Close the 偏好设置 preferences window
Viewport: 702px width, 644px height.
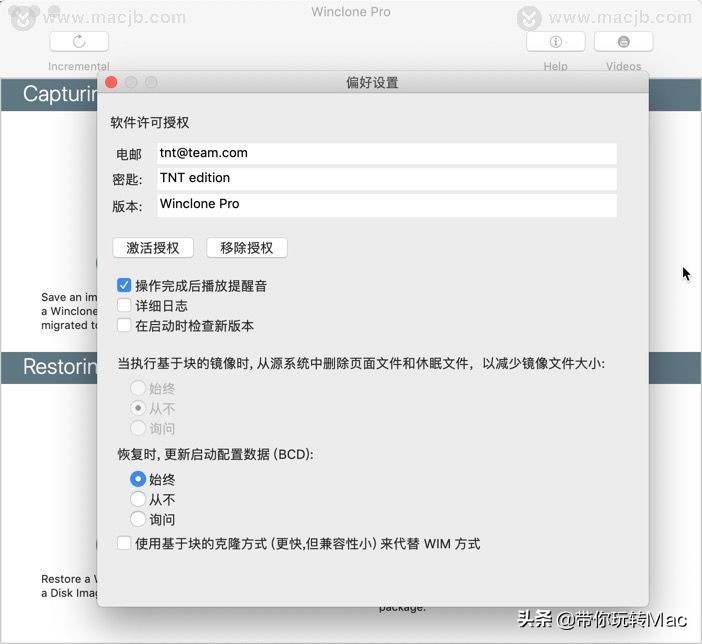pos(111,82)
